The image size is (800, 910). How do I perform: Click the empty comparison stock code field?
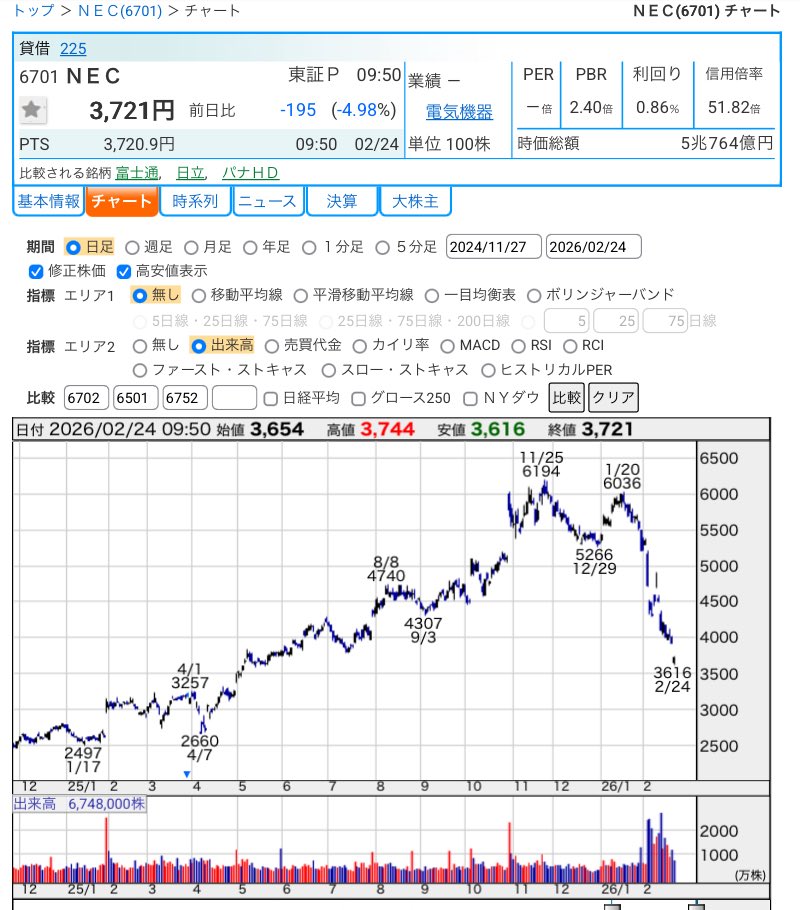pos(235,397)
